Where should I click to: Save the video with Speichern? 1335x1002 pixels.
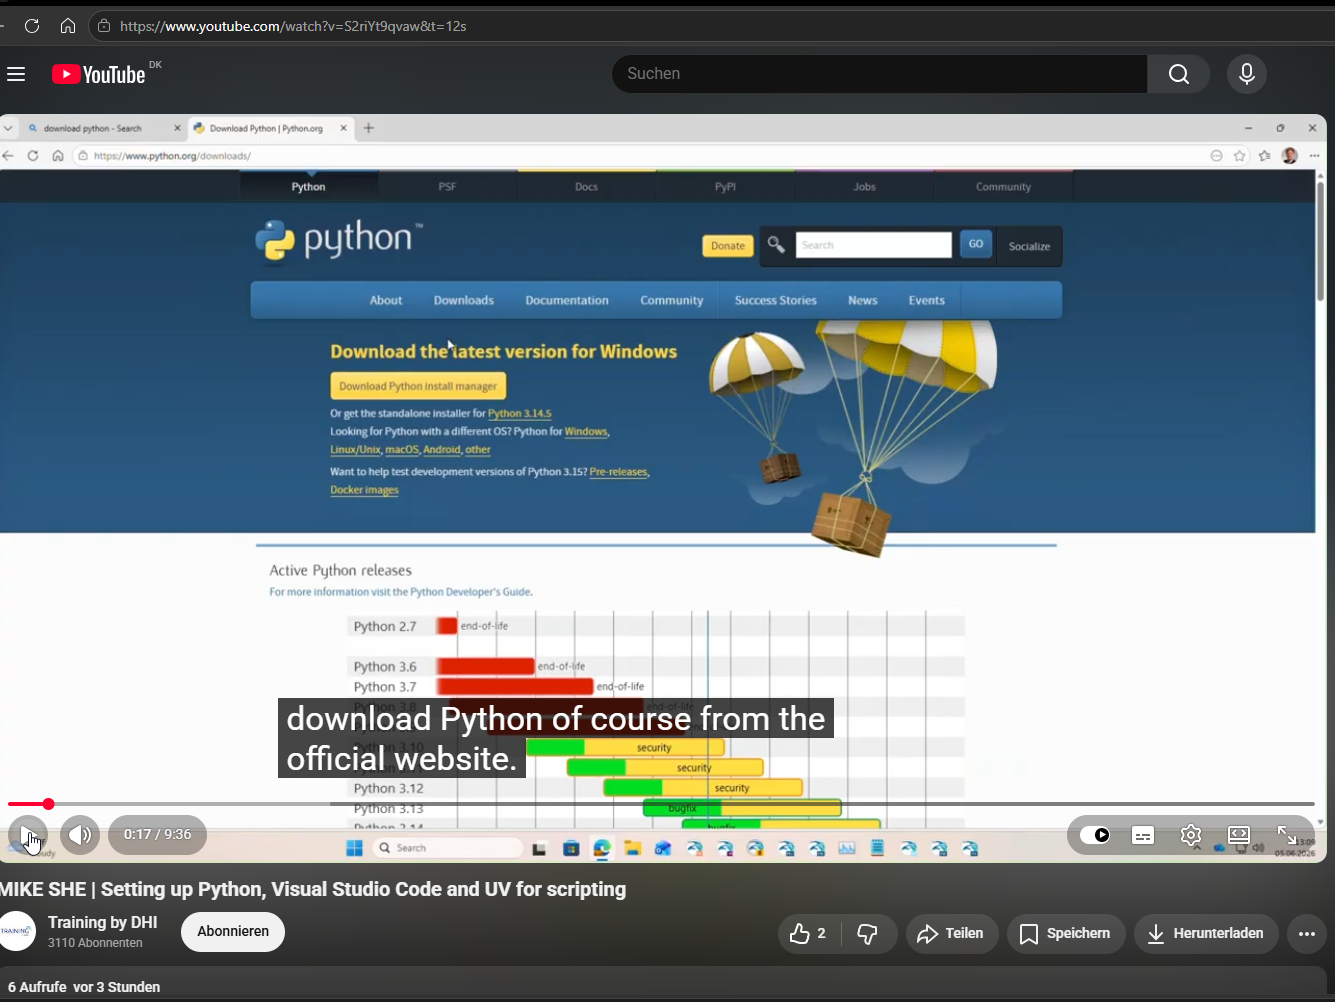click(x=1066, y=933)
